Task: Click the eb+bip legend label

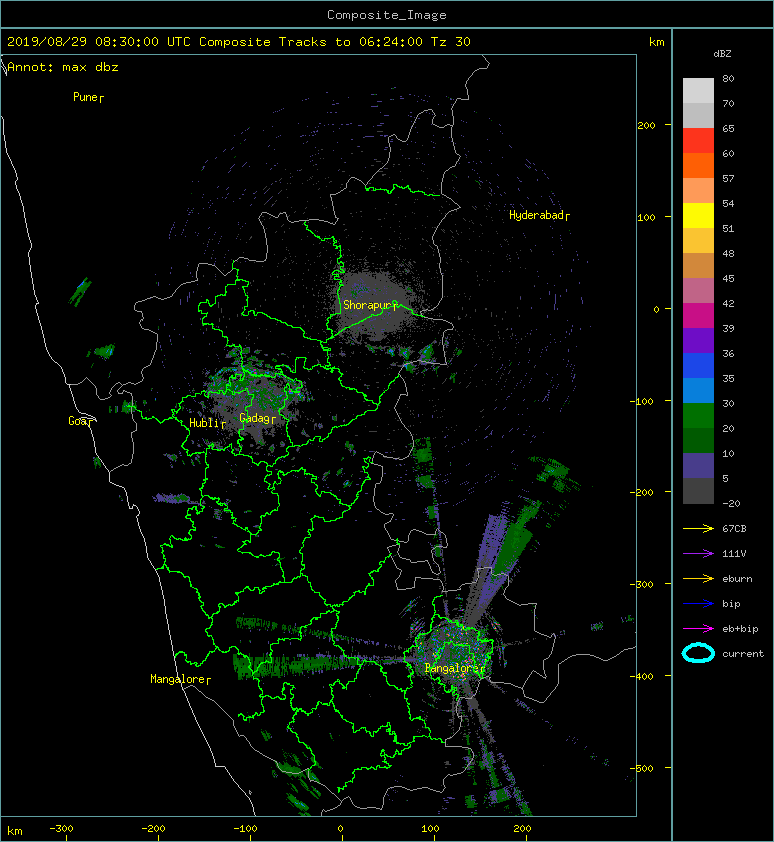Action: coord(740,628)
